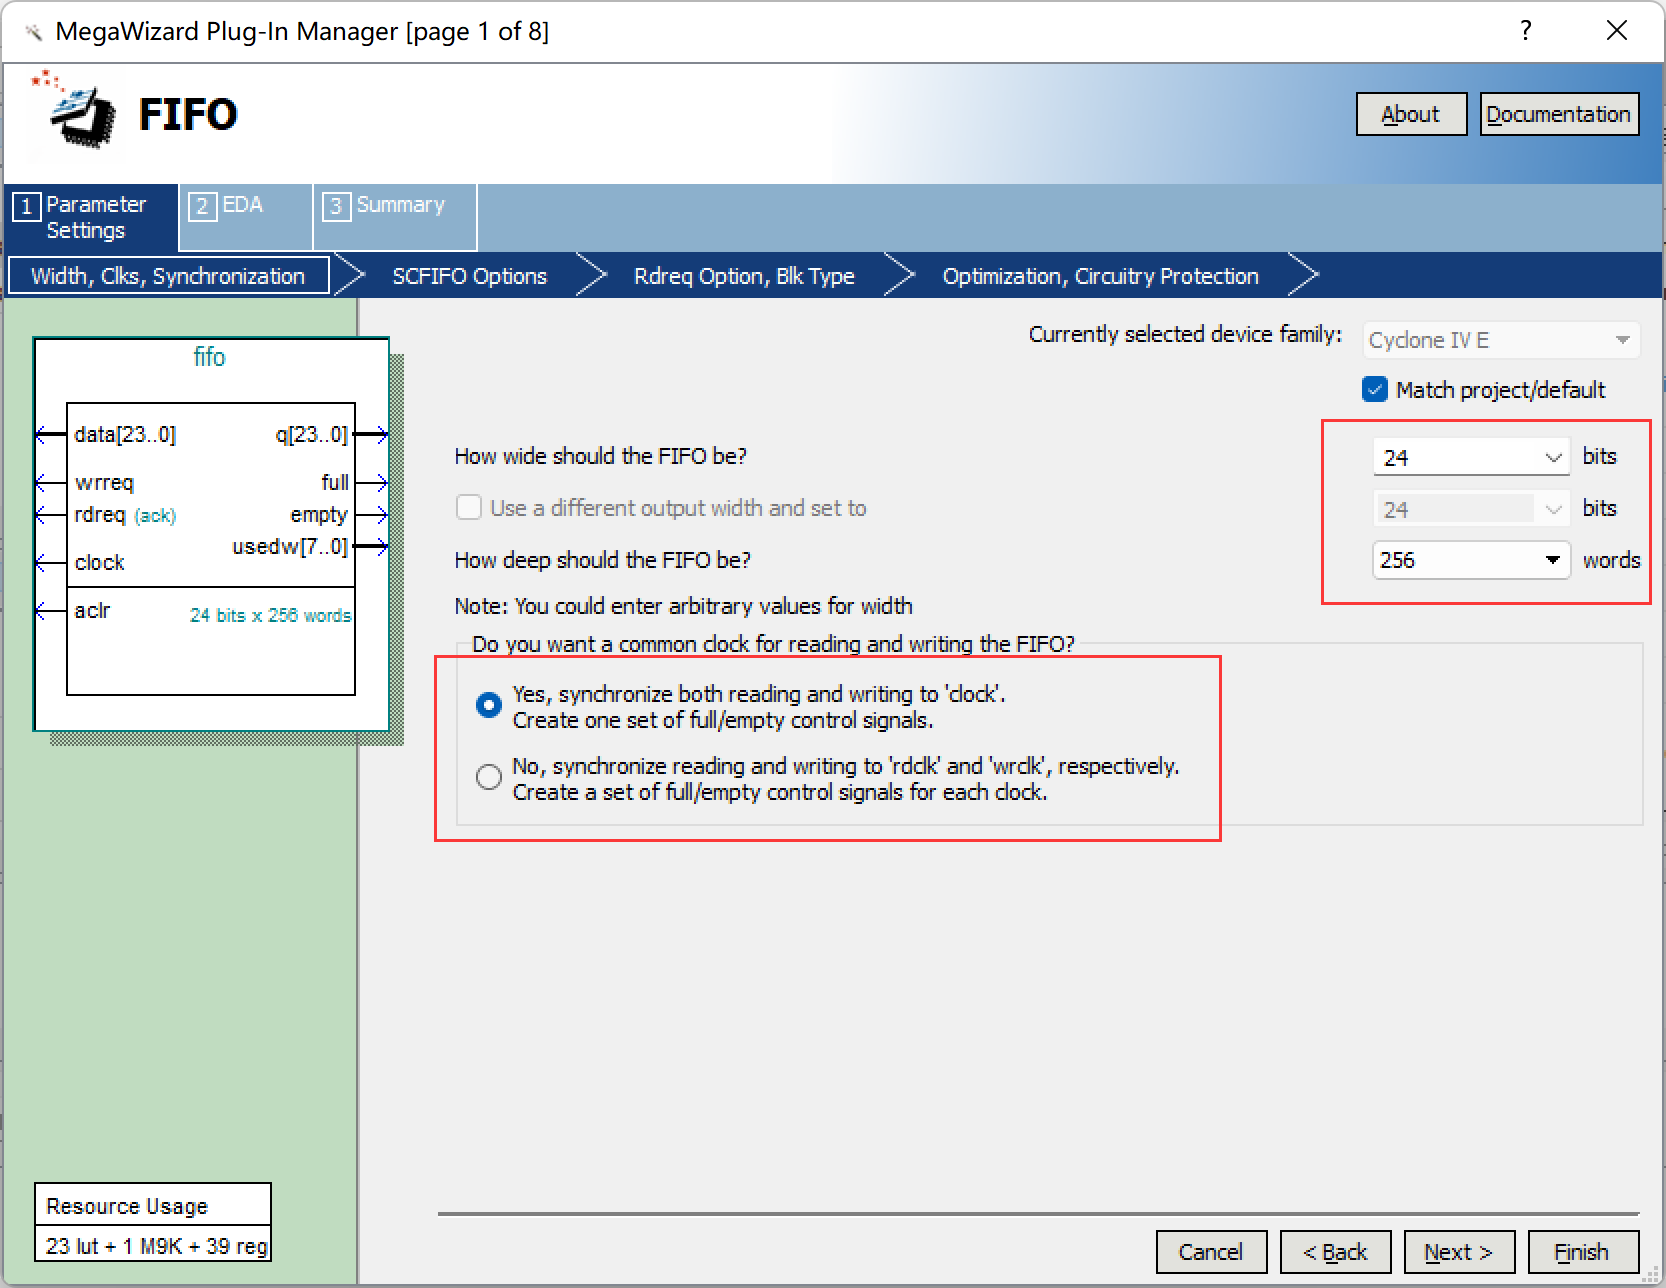
Task: Open the About dialog
Action: coord(1411,114)
